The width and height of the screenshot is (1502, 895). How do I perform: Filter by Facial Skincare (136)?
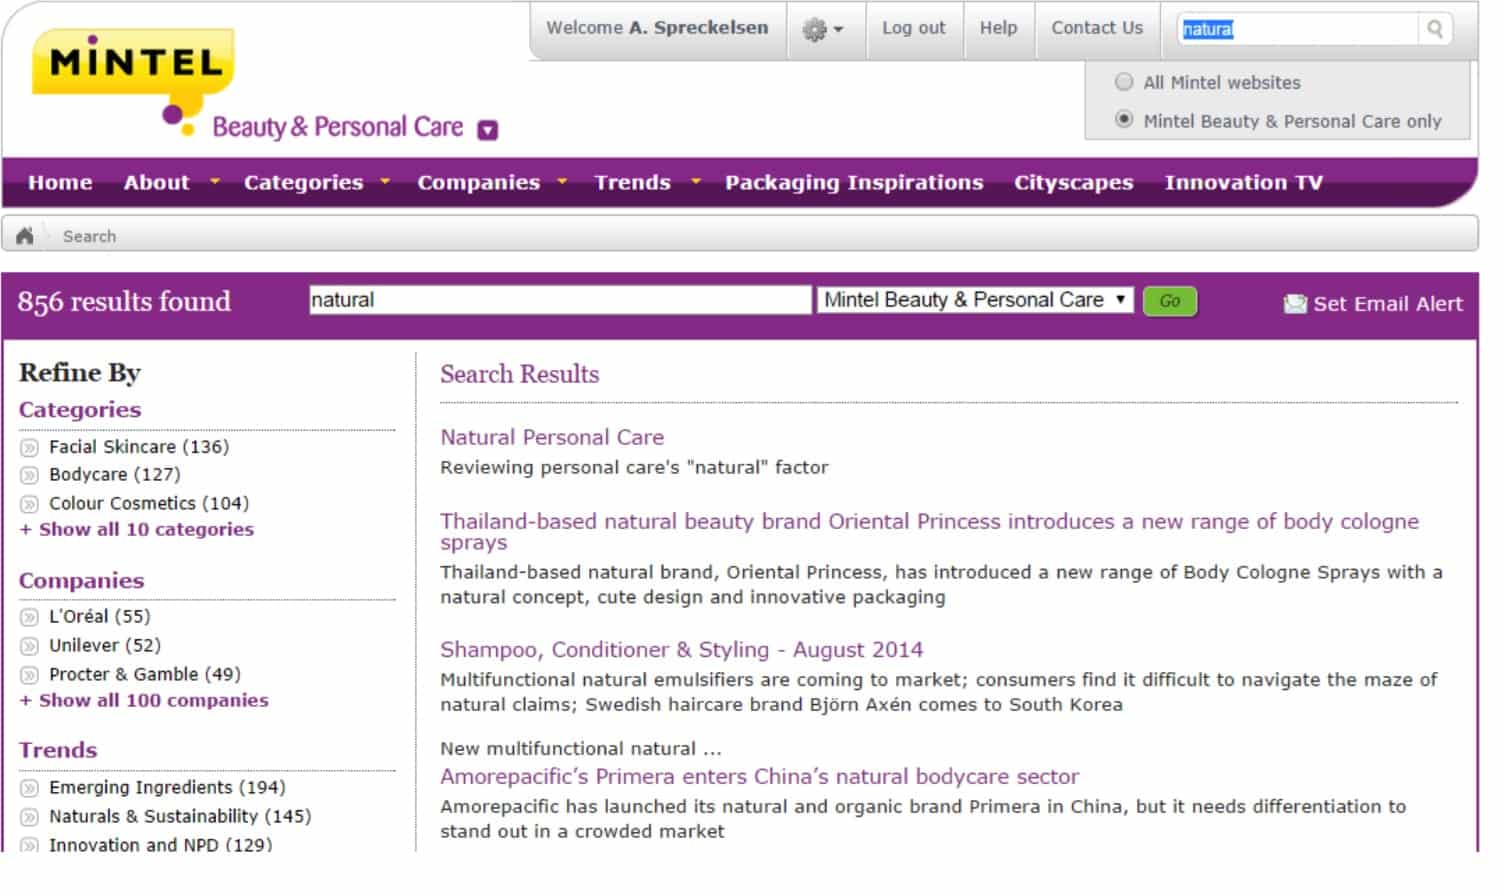[139, 447]
